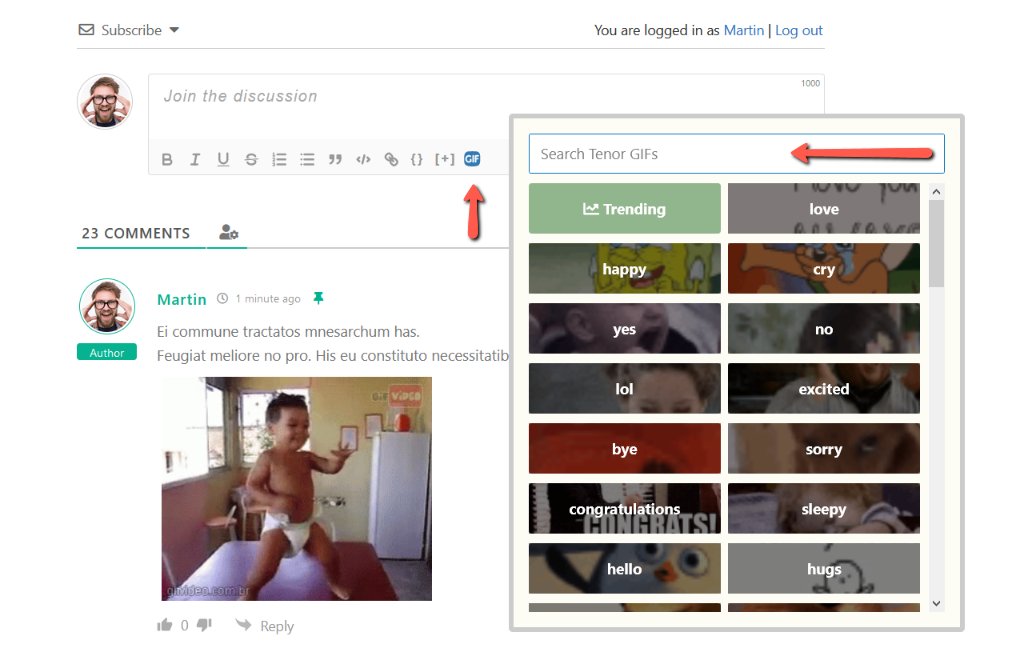
Task: Click the GIF panel scroll up arrow
Action: (x=936, y=192)
